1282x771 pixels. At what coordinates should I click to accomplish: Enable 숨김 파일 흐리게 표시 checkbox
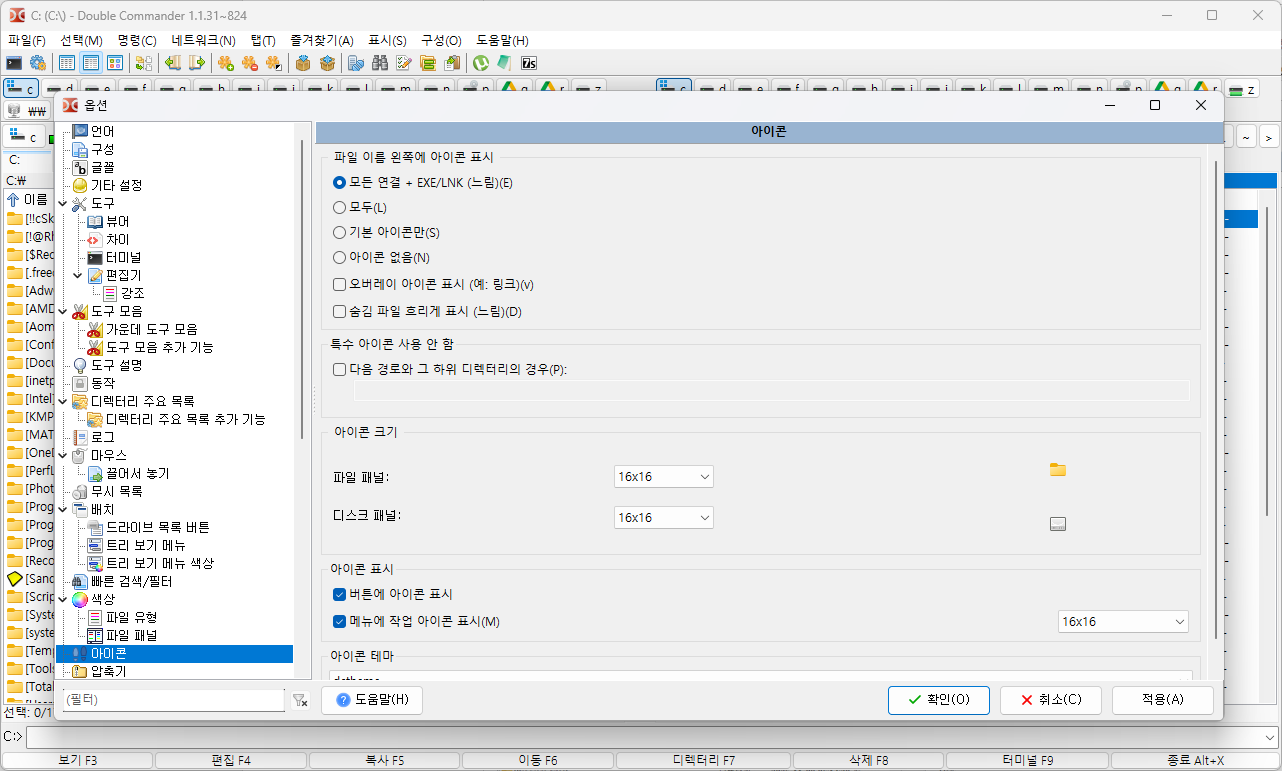(x=339, y=312)
